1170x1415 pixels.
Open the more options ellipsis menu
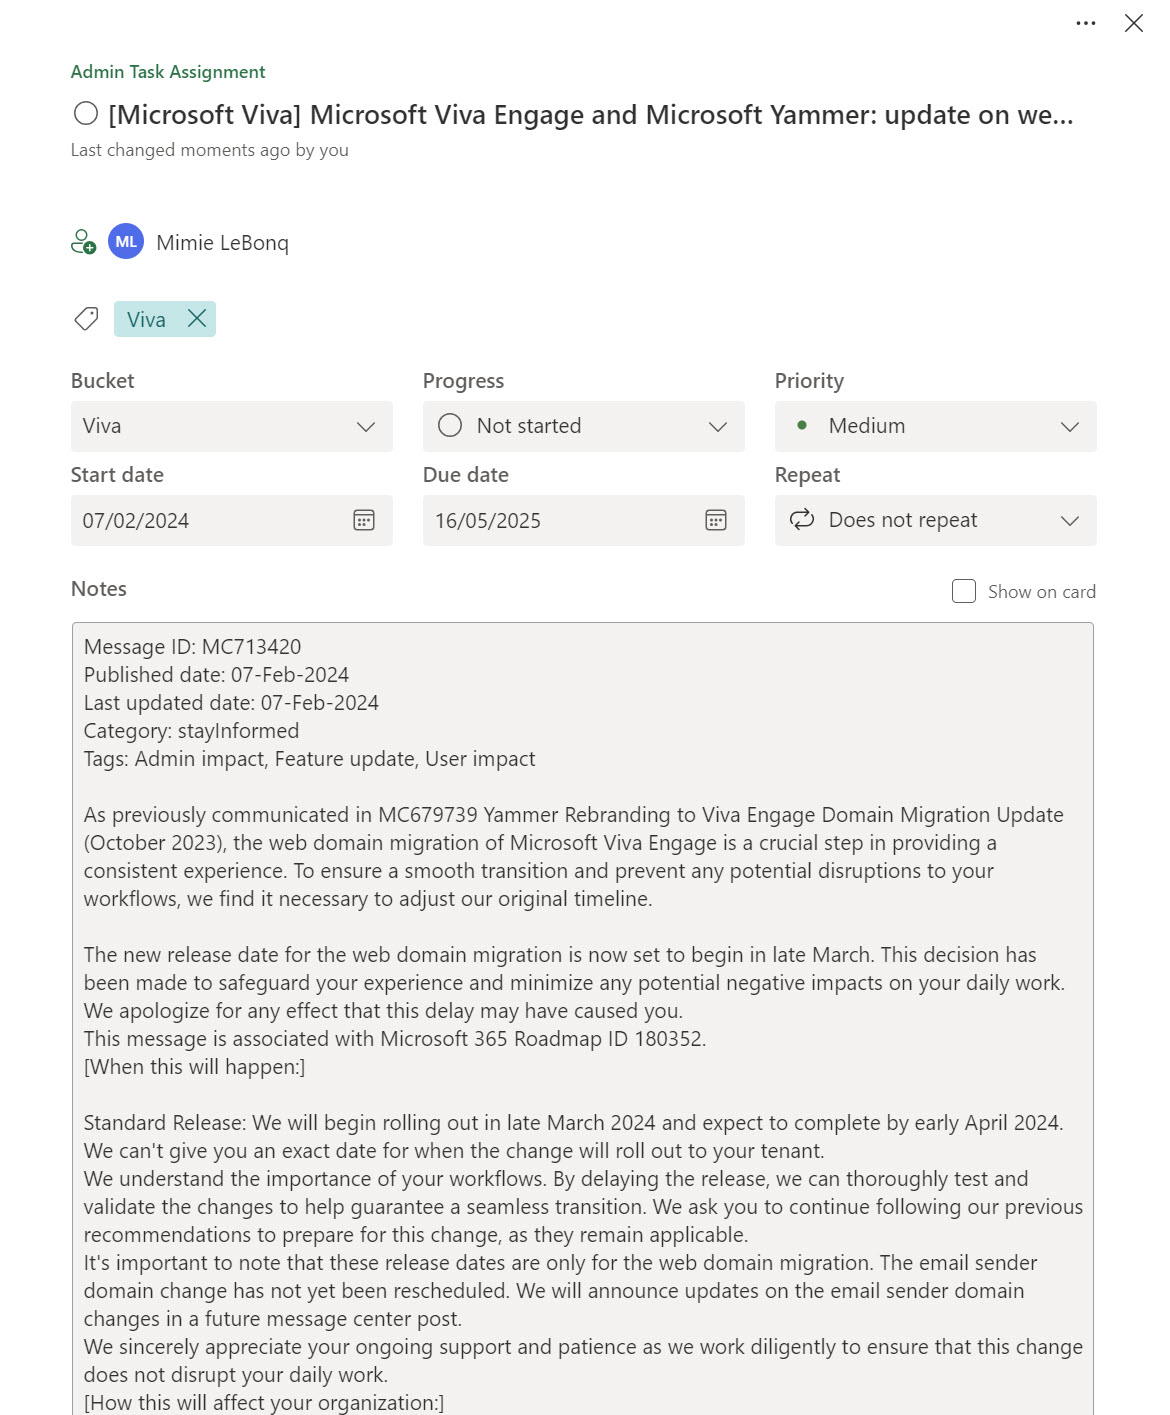(1086, 23)
